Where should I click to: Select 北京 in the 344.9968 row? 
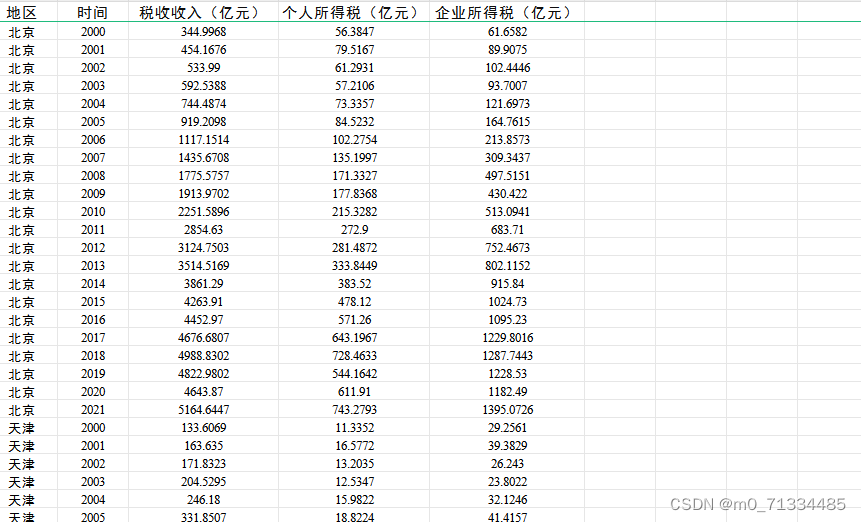click(21, 32)
